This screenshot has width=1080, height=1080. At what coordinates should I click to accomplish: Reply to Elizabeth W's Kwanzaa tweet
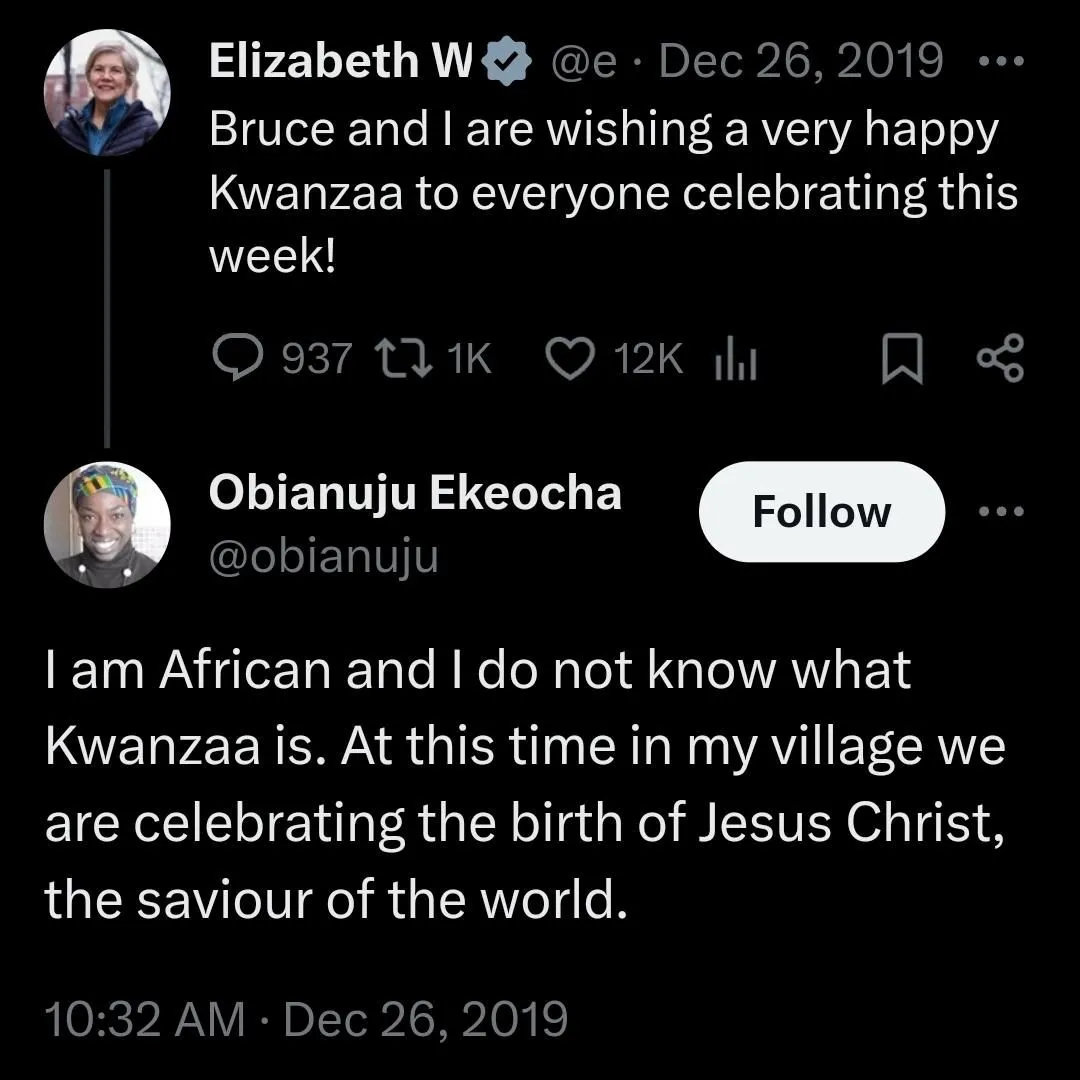pos(237,359)
